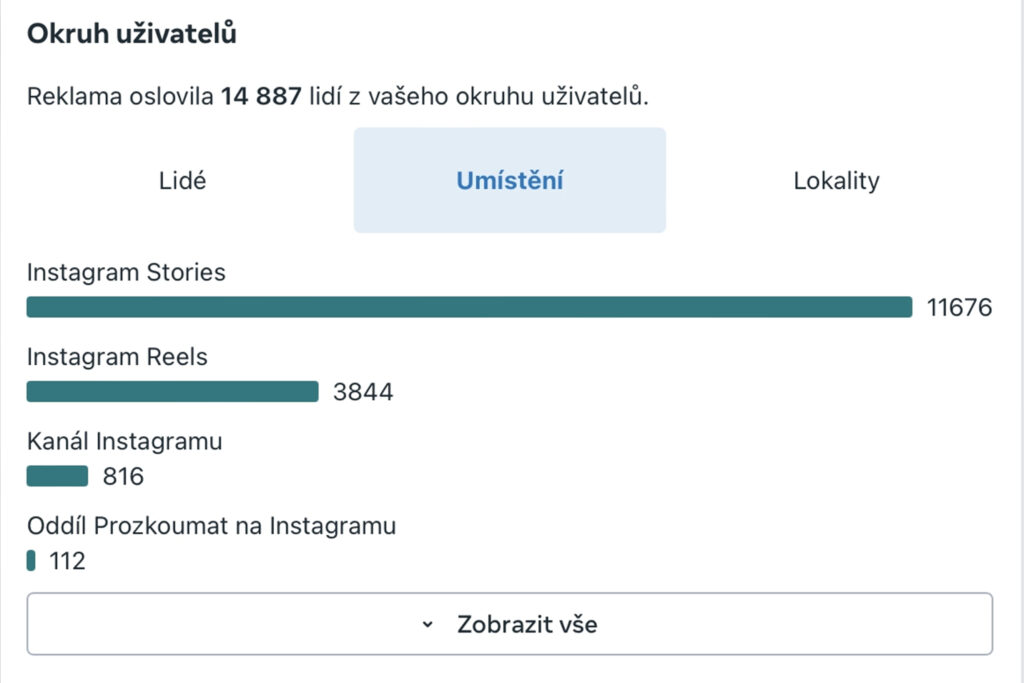Click the bold 14 887 reach number
The image size is (1024, 683).
pos(261,97)
